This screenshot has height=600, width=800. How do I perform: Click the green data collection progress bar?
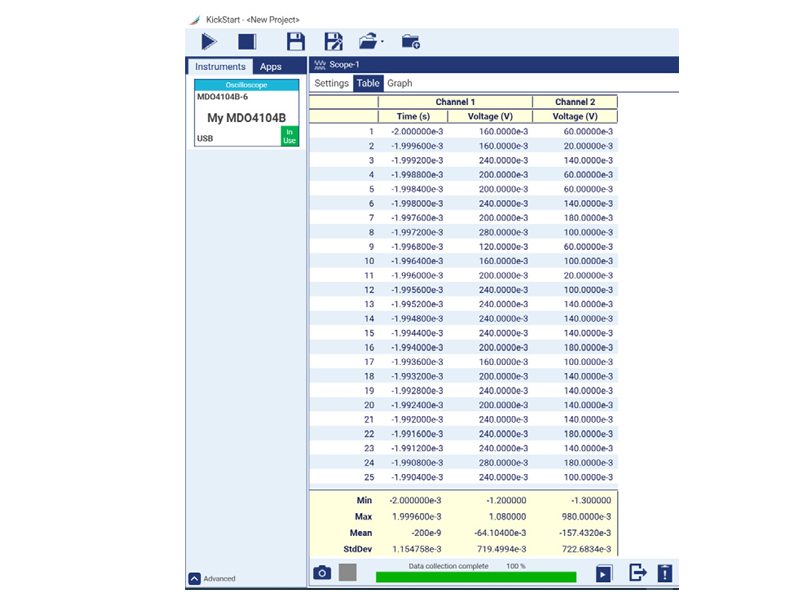click(475, 577)
